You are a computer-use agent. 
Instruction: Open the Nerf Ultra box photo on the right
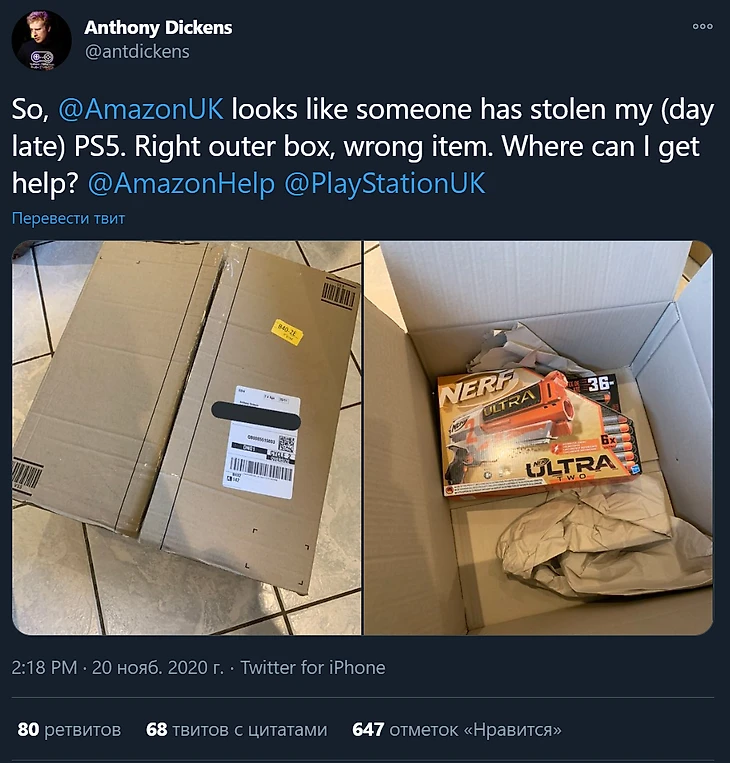[539, 438]
